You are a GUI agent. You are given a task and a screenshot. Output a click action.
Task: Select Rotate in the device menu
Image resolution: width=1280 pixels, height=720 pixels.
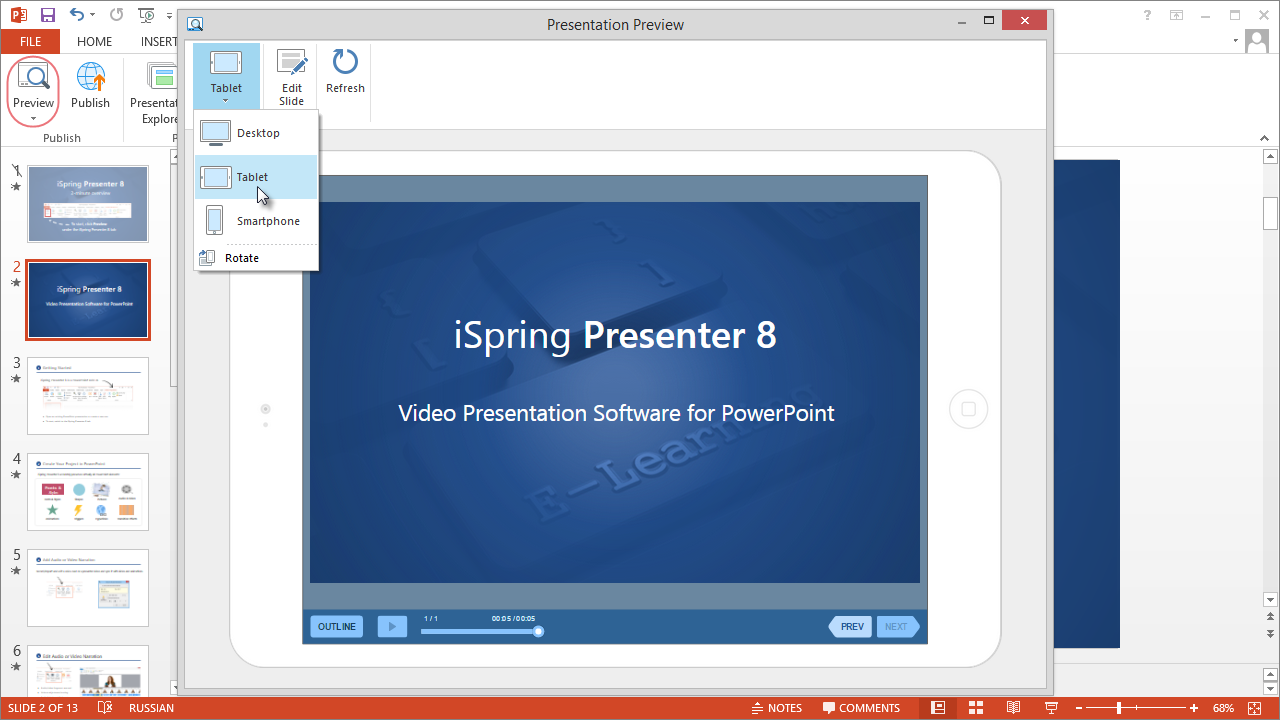pos(257,258)
